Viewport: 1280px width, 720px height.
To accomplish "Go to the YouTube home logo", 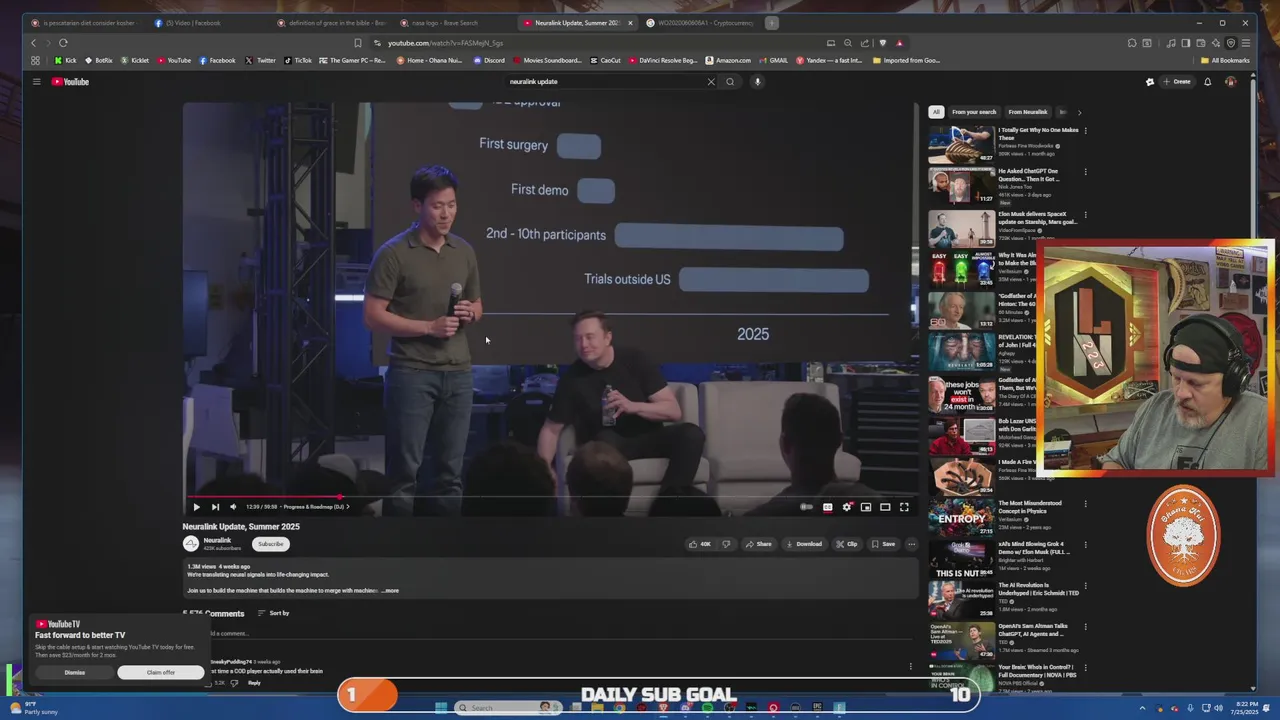I will pos(70,82).
